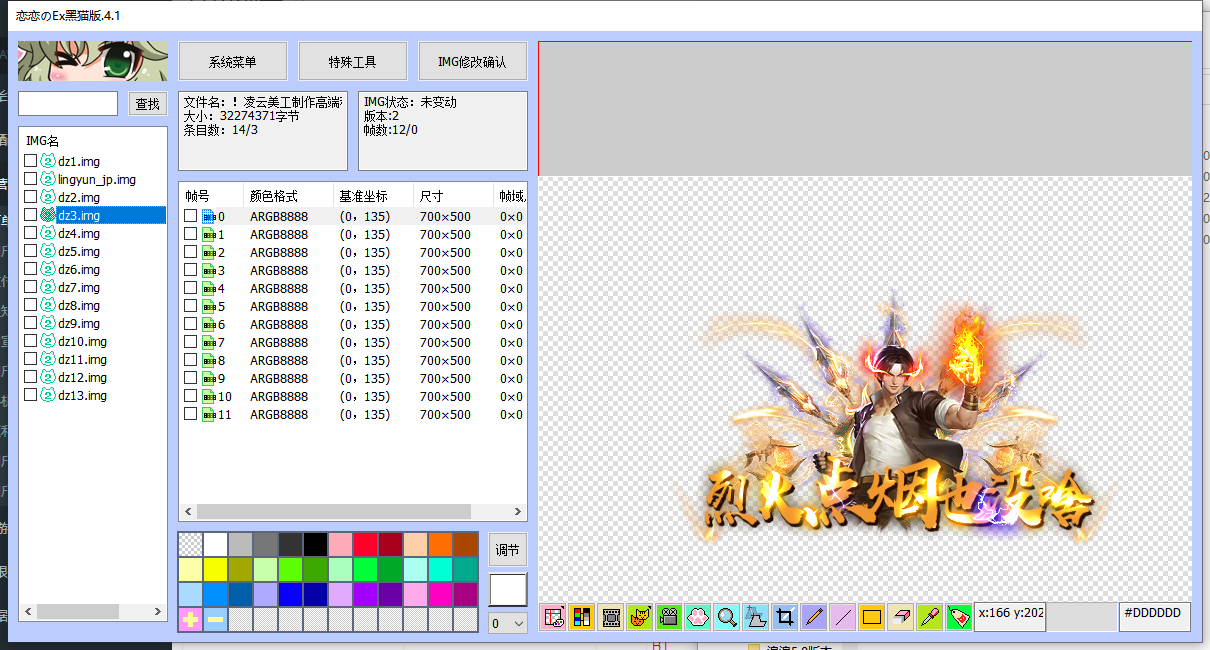This screenshot has width=1210, height=650.
Task: Check the checkbox next to frame 0
Action: [x=189, y=215]
